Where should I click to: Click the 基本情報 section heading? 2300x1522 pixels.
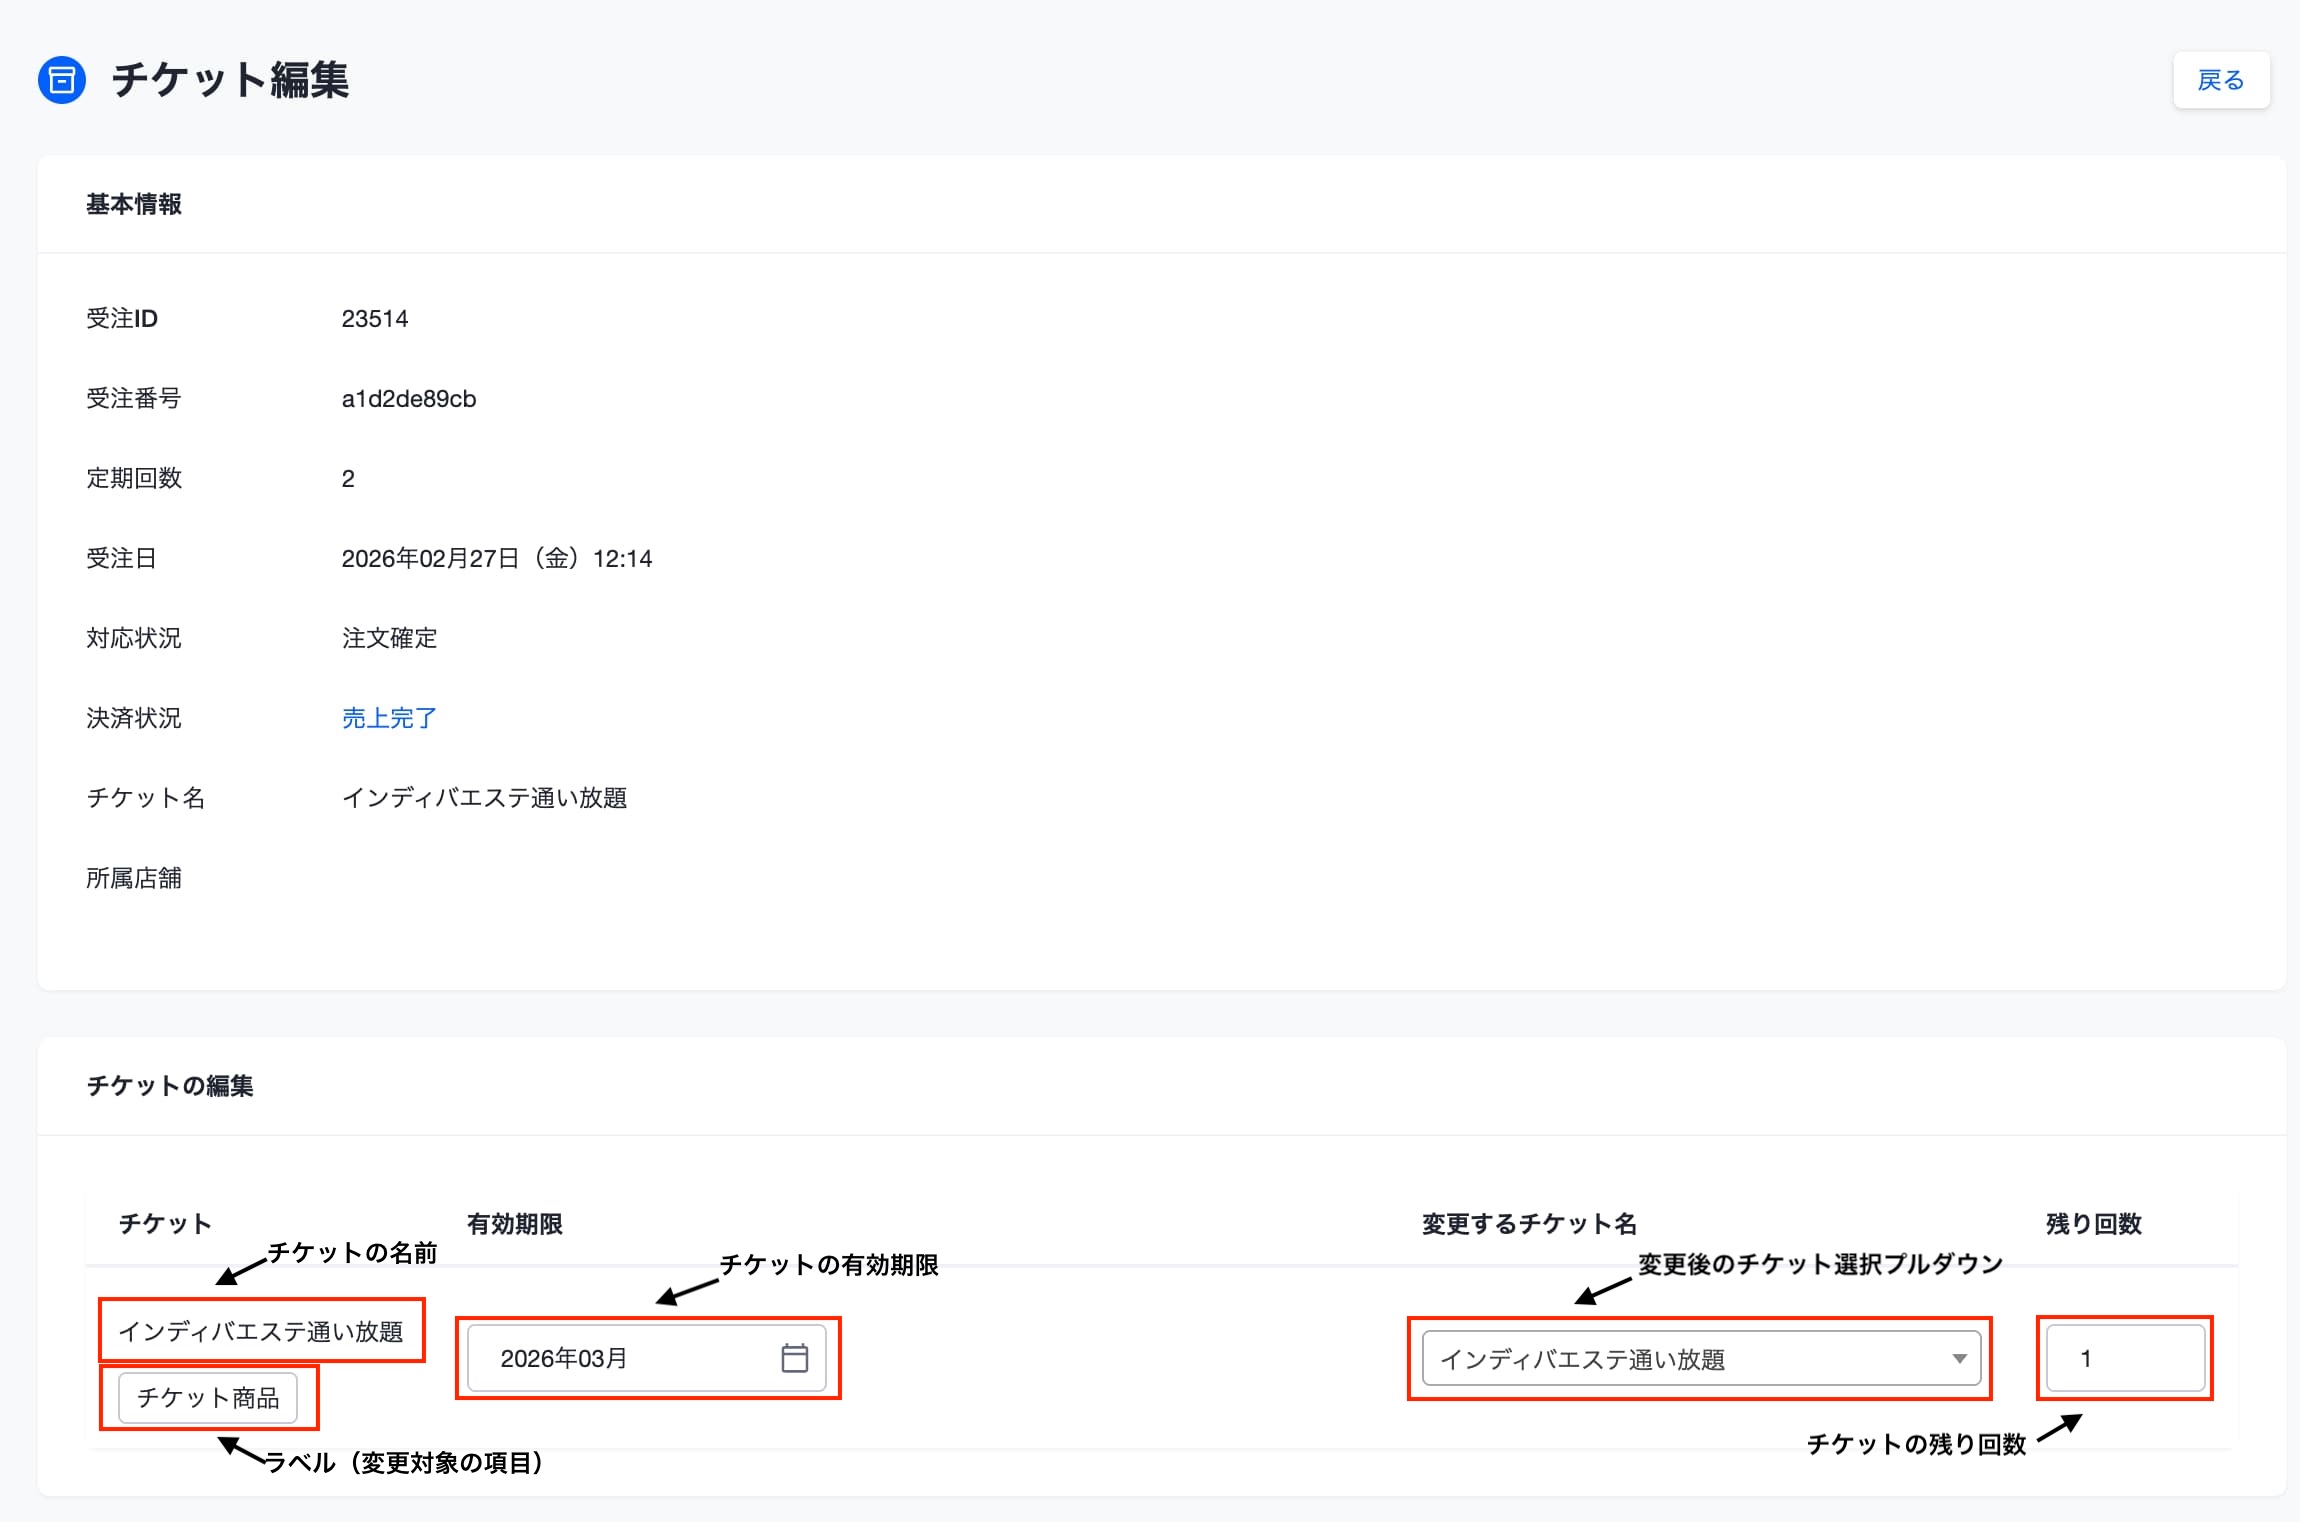coord(134,204)
